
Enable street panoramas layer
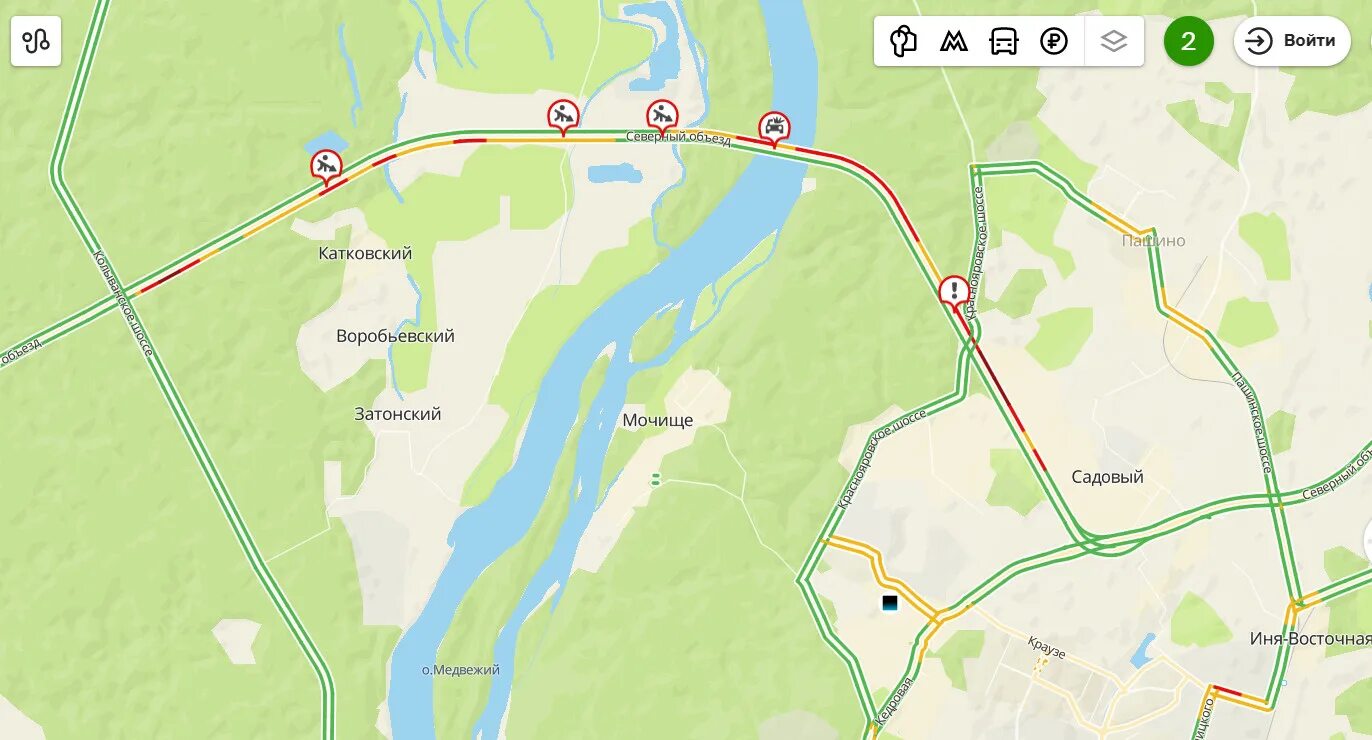coord(904,41)
